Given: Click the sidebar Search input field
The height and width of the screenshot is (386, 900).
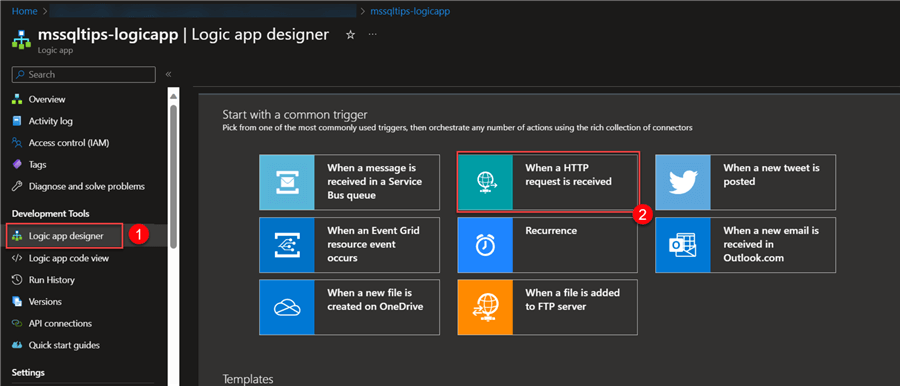Looking at the screenshot, I should (84, 75).
